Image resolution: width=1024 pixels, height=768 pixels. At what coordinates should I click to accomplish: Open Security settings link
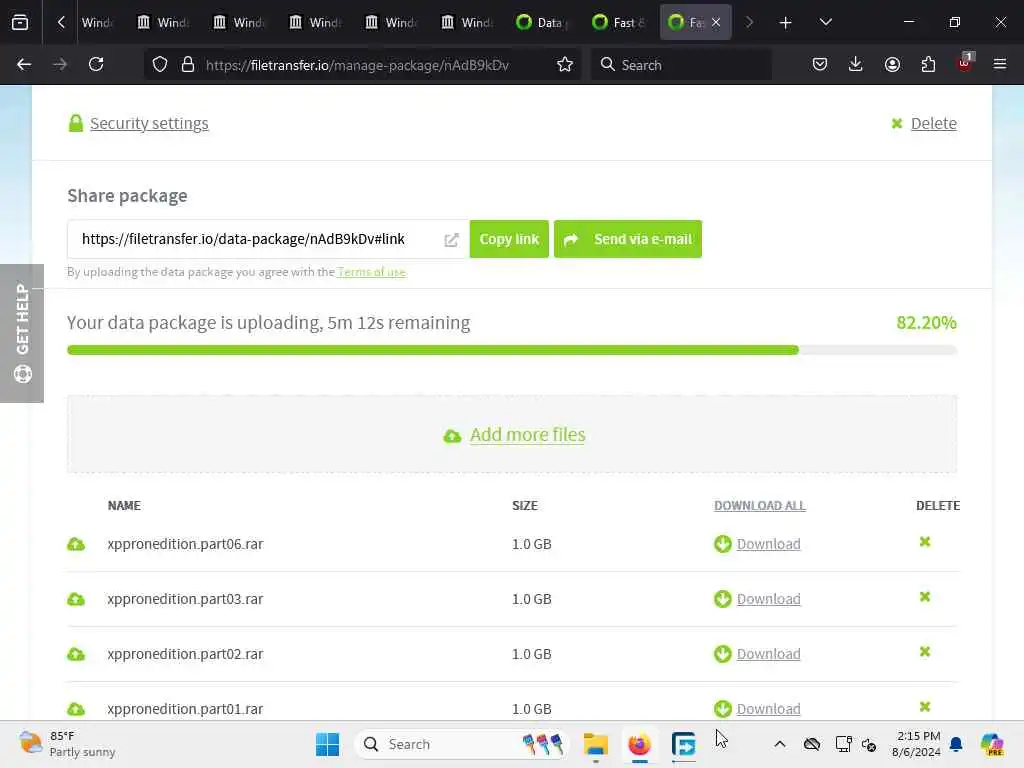[149, 123]
